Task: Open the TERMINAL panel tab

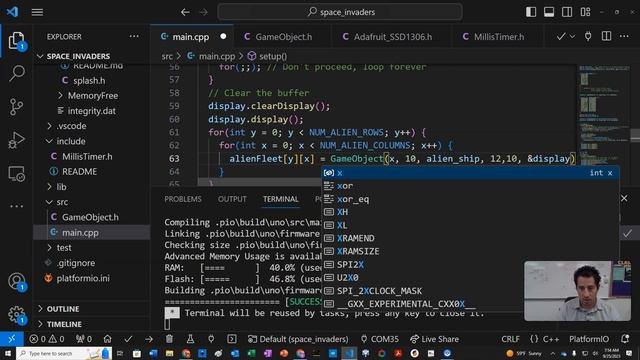Action: coord(280,199)
